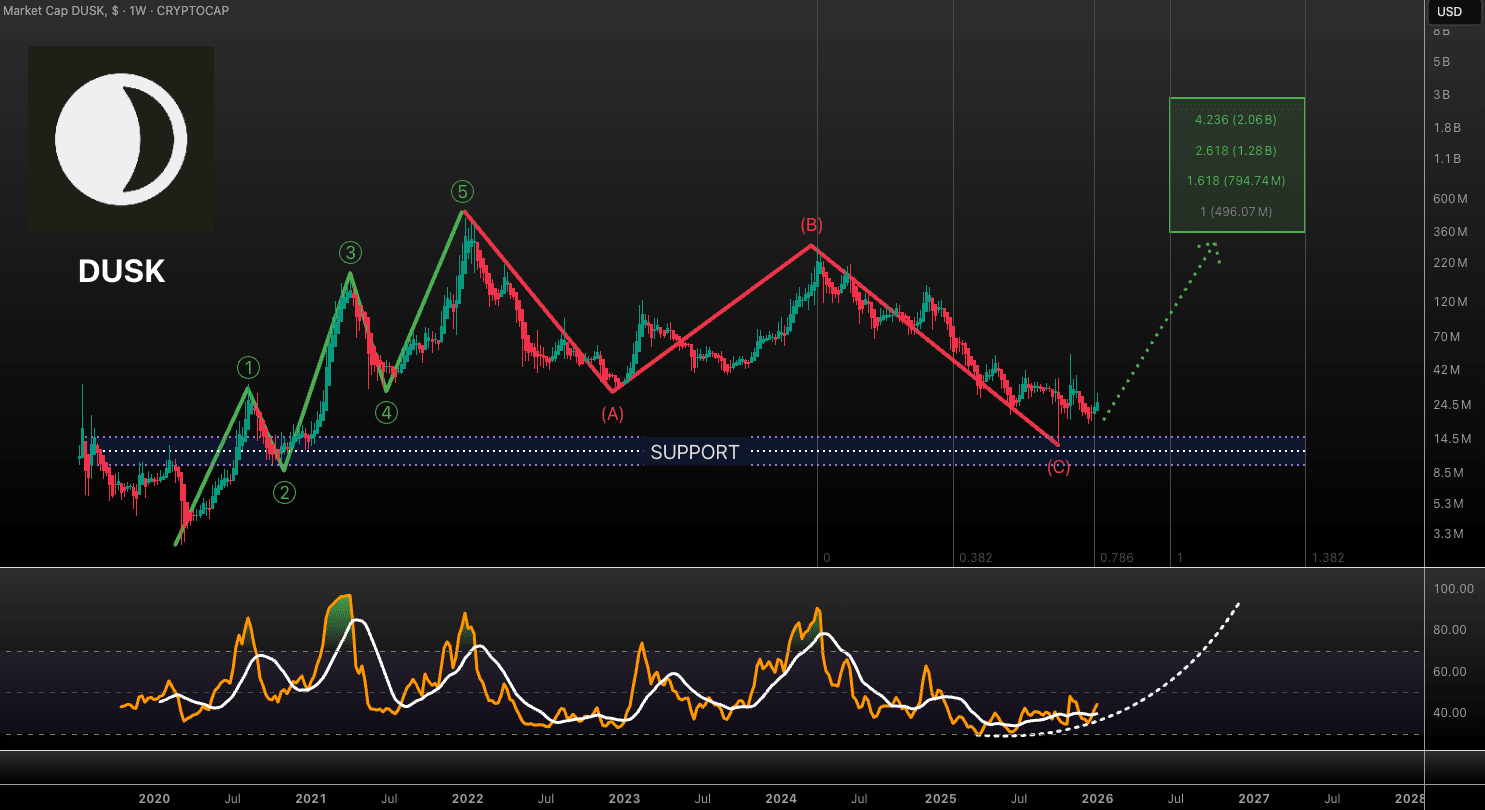Select the green circled wave 2 label
The height and width of the screenshot is (810, 1485).
285,492
